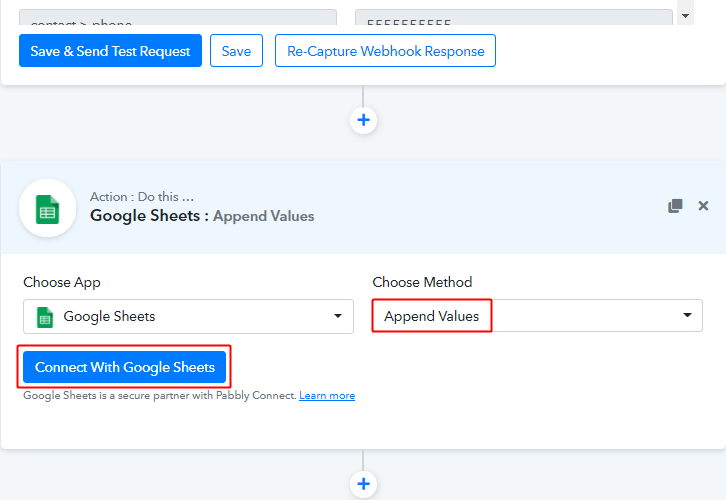The image size is (726, 500).
Task: Remove the Google Sheets action step
Action: [703, 206]
